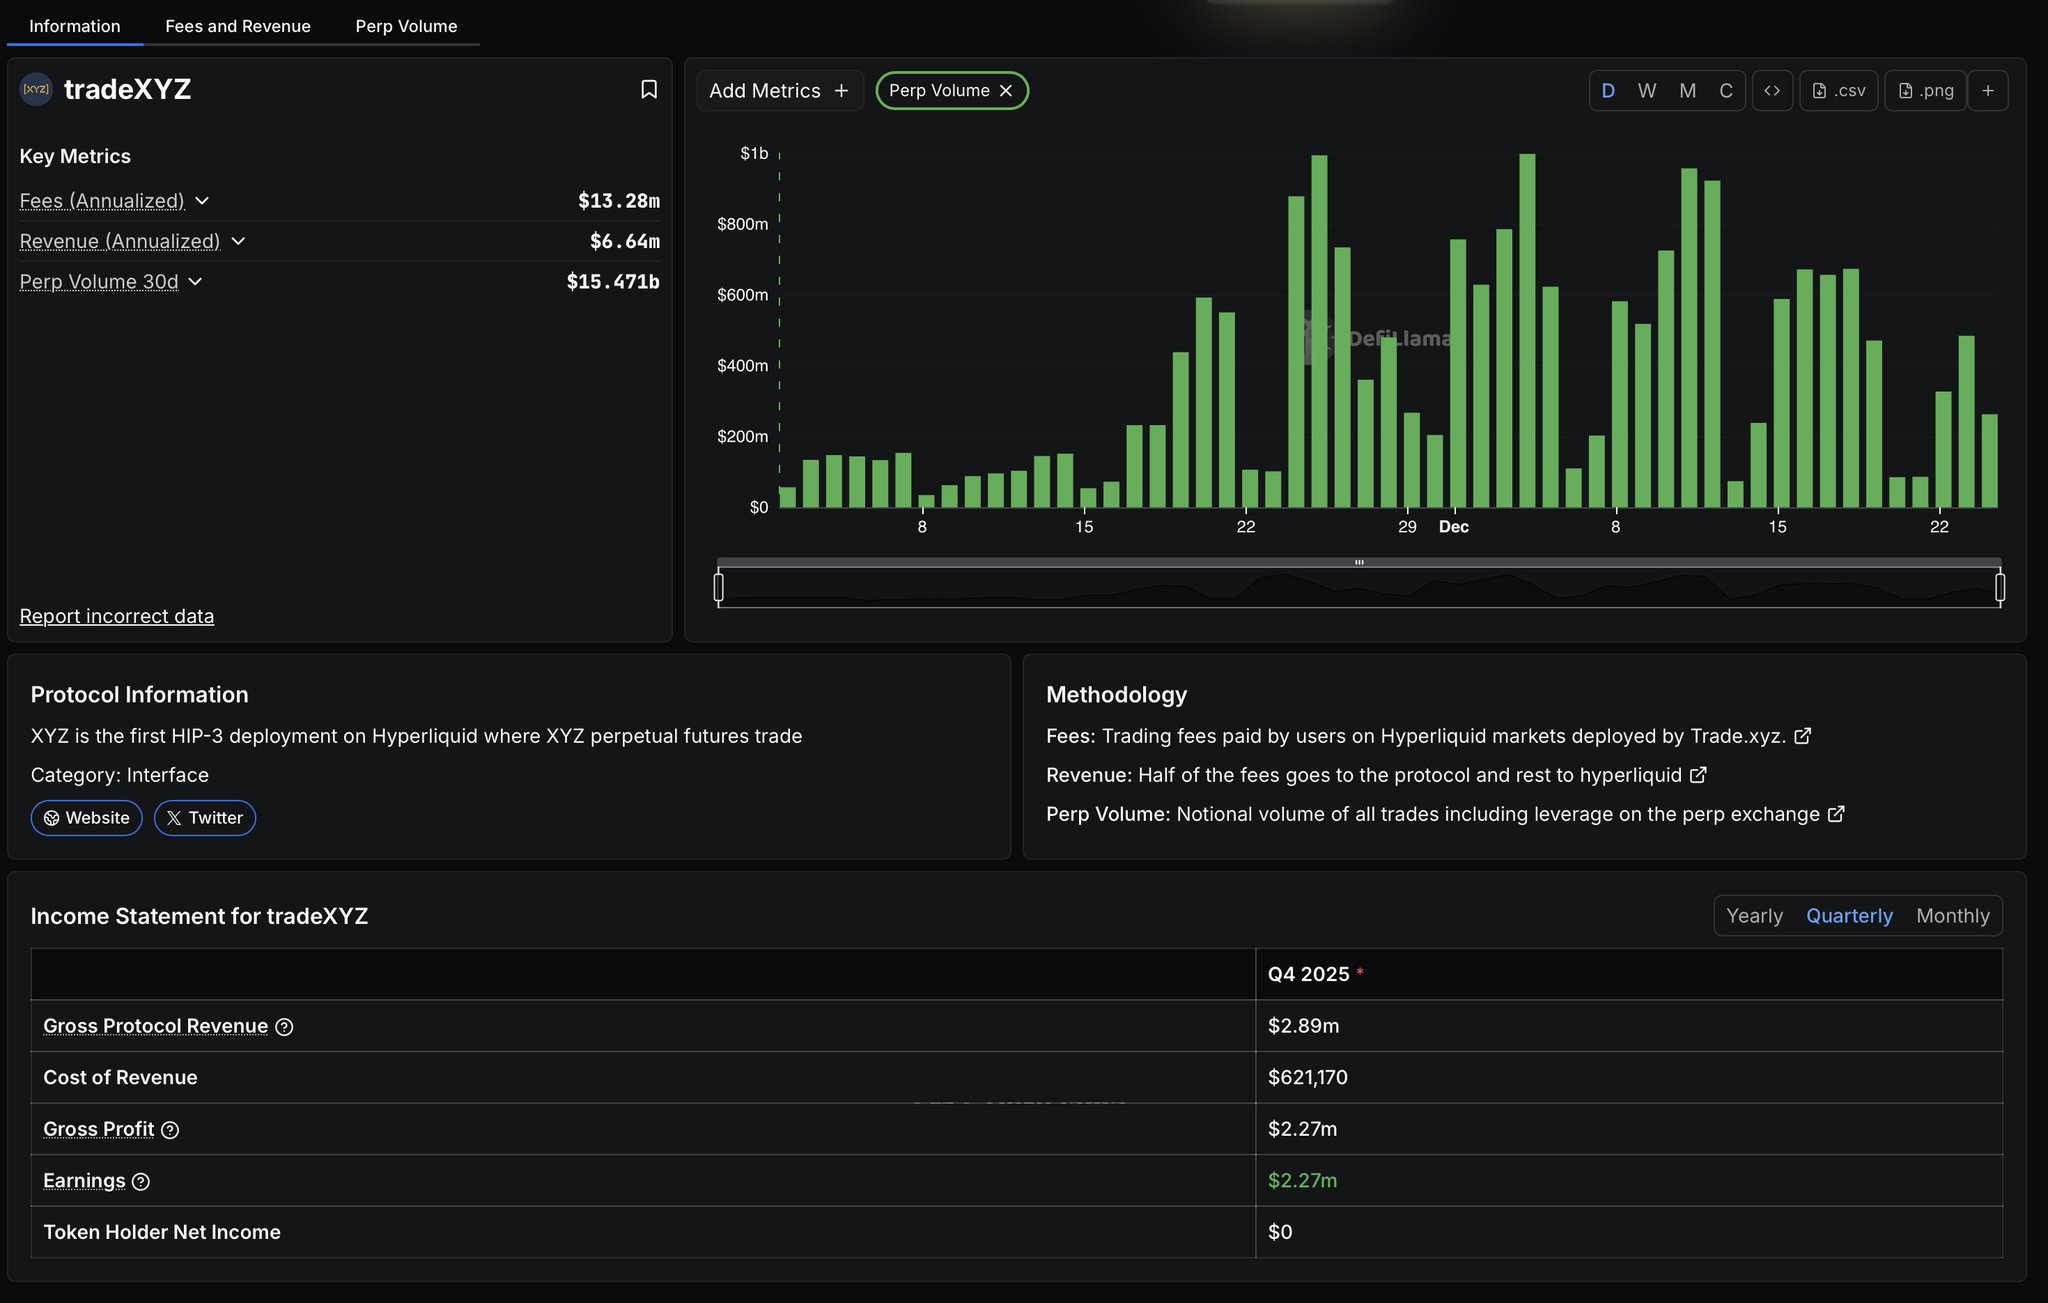This screenshot has height=1303, width=2048.
Task: Switch chart to monthly grouping
Action: click(x=1687, y=91)
